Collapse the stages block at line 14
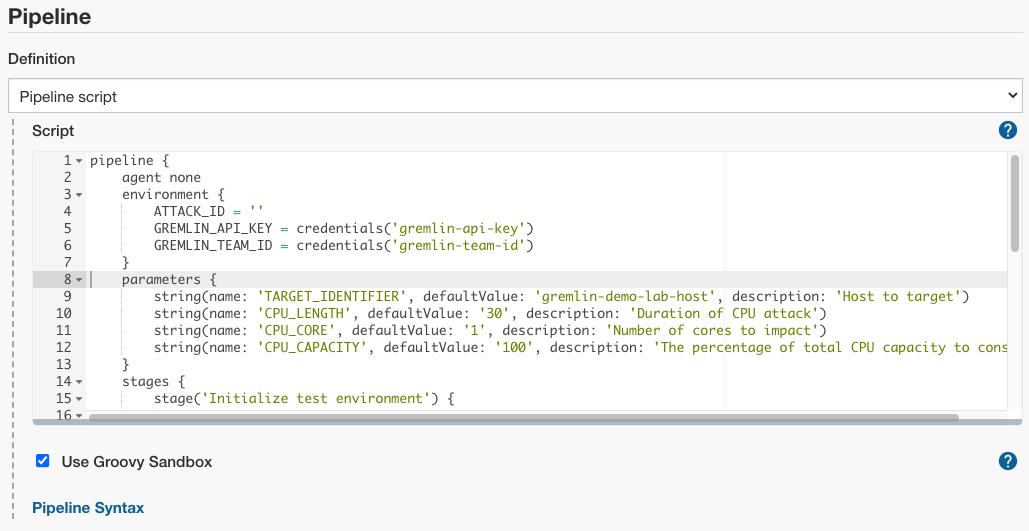Screen dimensions: 1029x531 point(79,382)
